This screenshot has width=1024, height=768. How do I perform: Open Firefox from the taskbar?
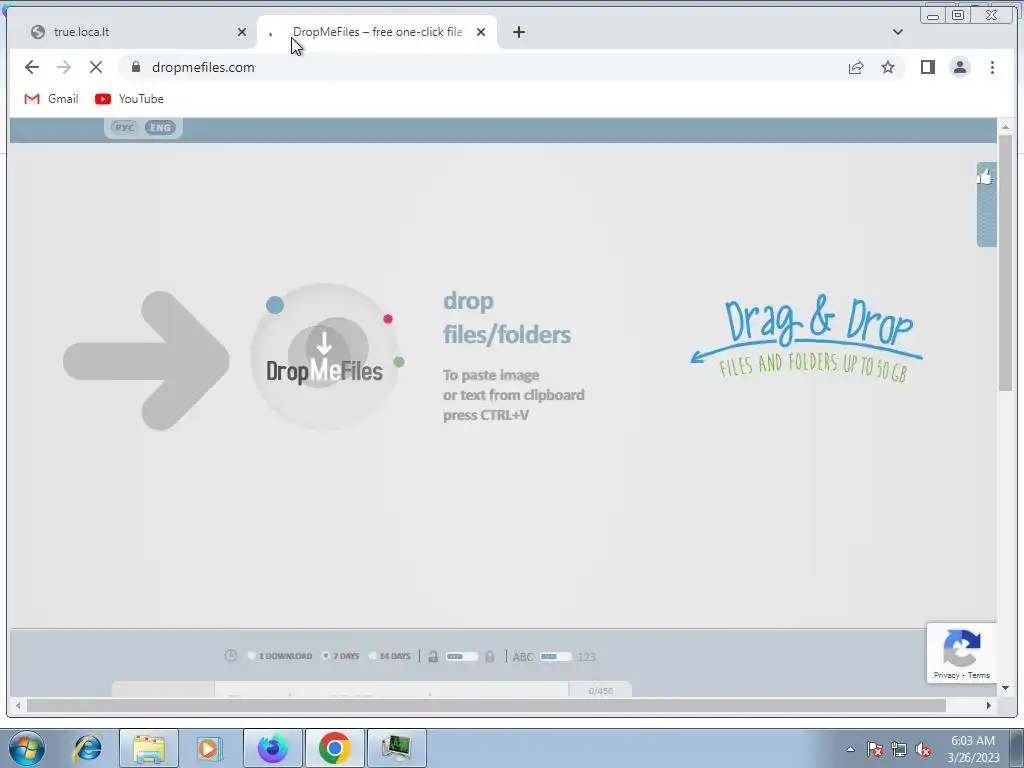click(273, 748)
